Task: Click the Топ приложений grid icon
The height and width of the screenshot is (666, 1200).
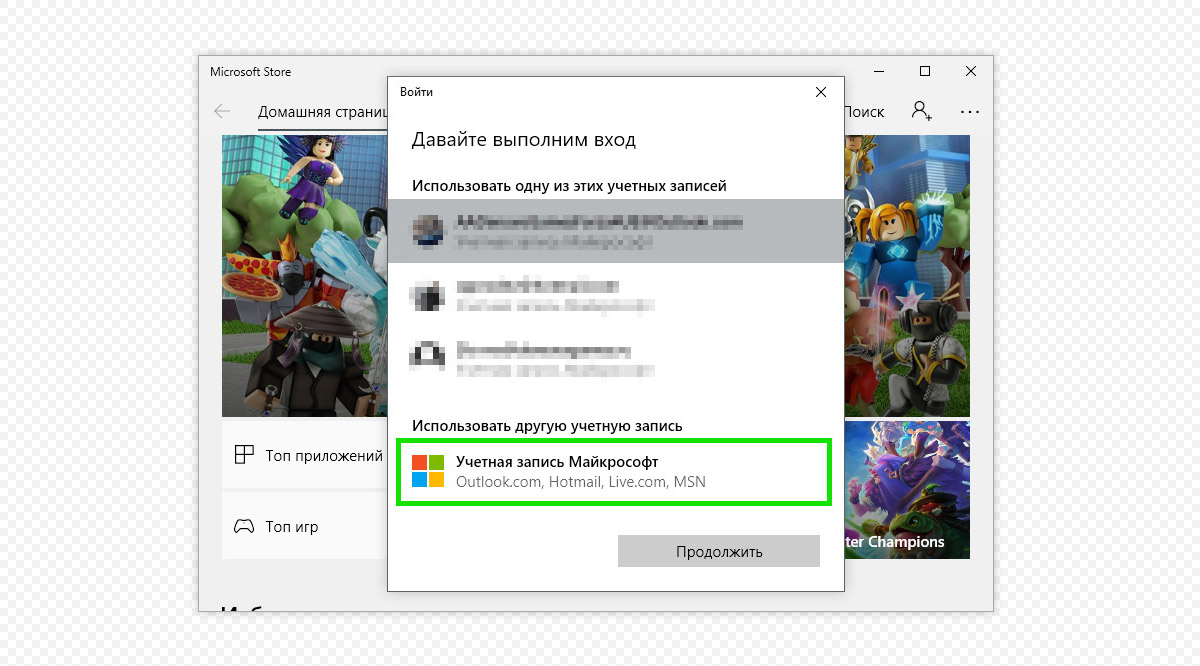Action: click(x=244, y=455)
